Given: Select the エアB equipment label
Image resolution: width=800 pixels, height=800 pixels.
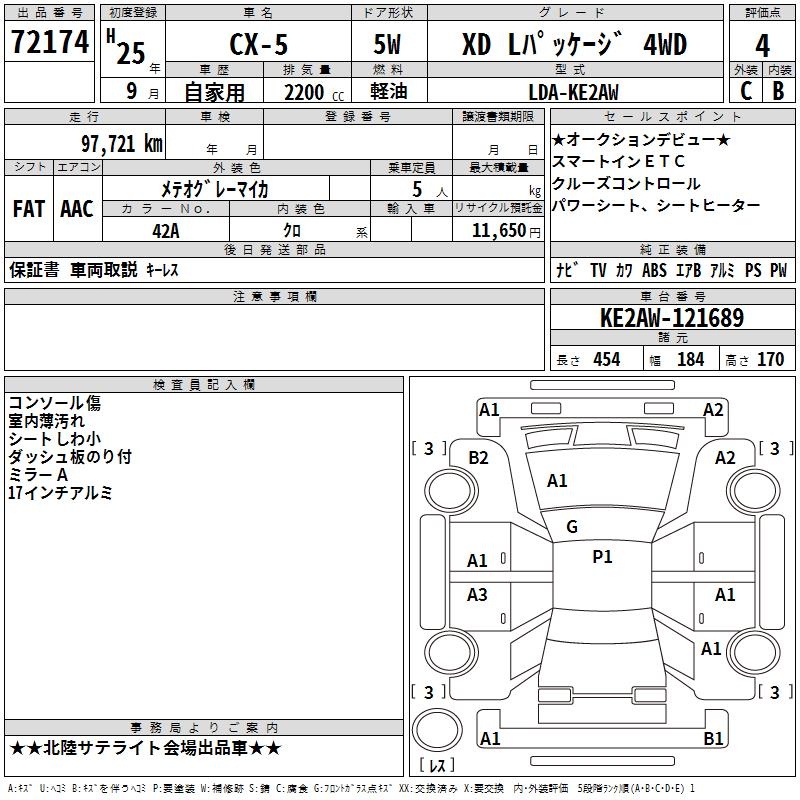Looking at the screenshot, I should click(x=688, y=270).
